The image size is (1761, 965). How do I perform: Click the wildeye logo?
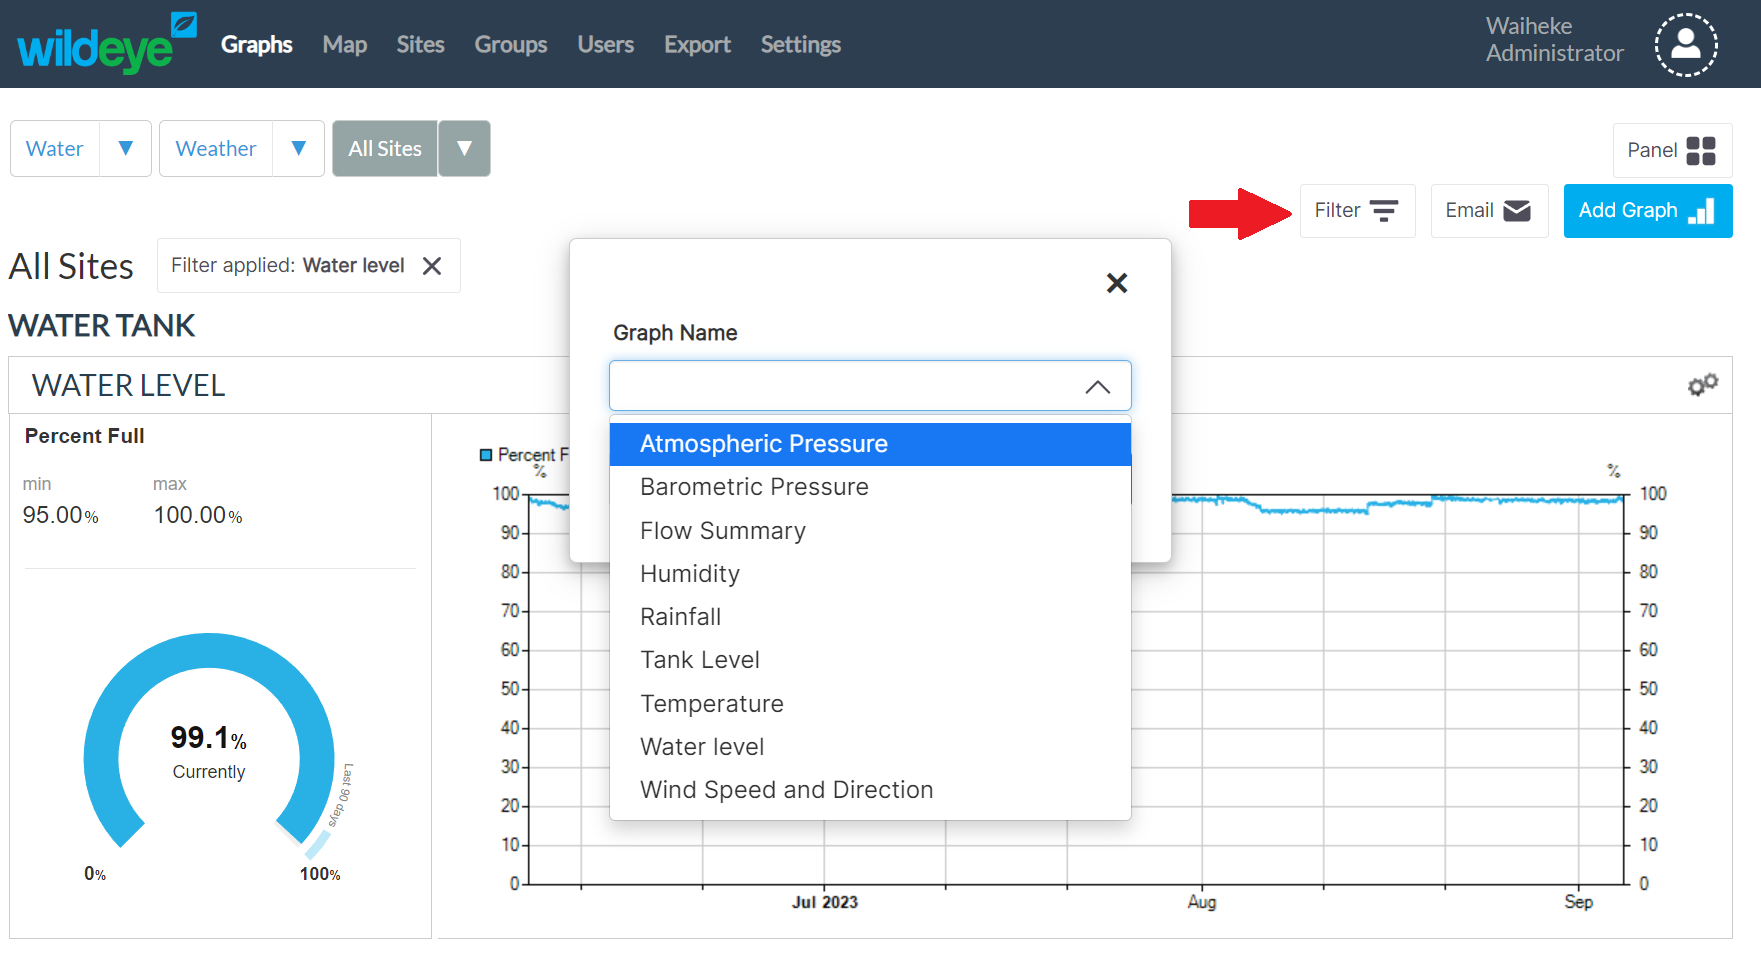coord(106,44)
